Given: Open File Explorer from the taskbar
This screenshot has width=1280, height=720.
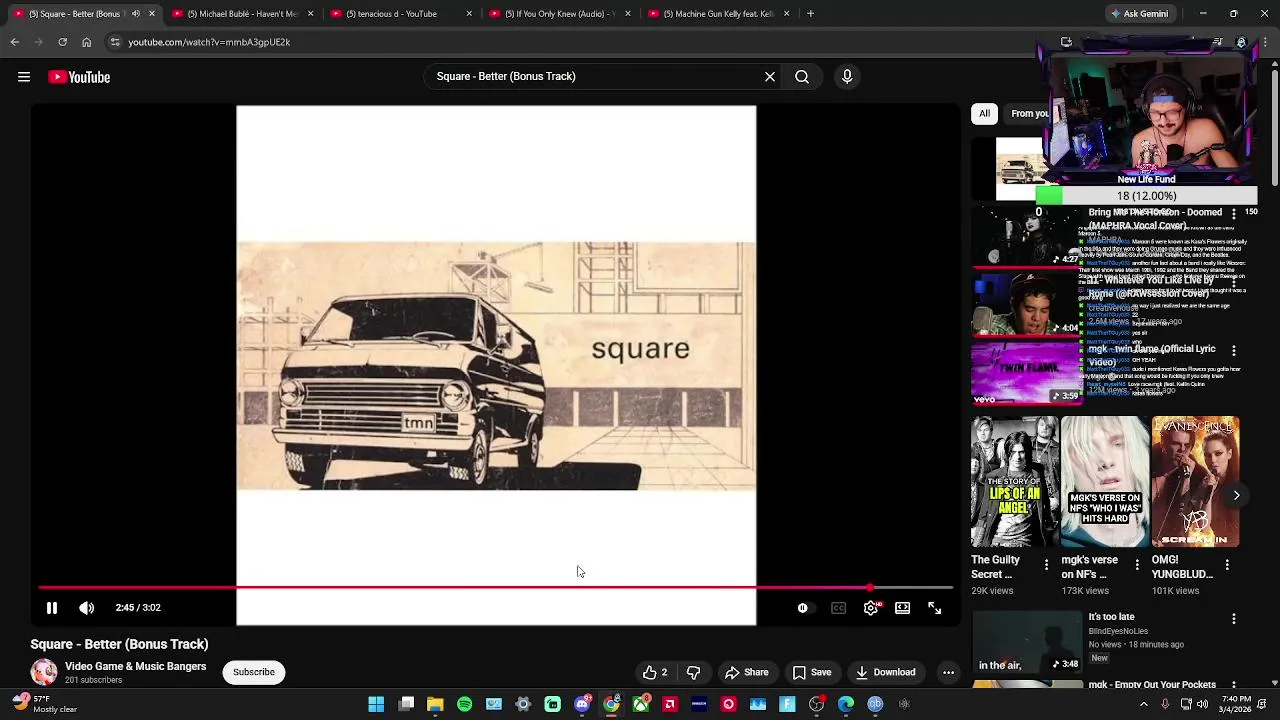Looking at the screenshot, I should coord(435,704).
